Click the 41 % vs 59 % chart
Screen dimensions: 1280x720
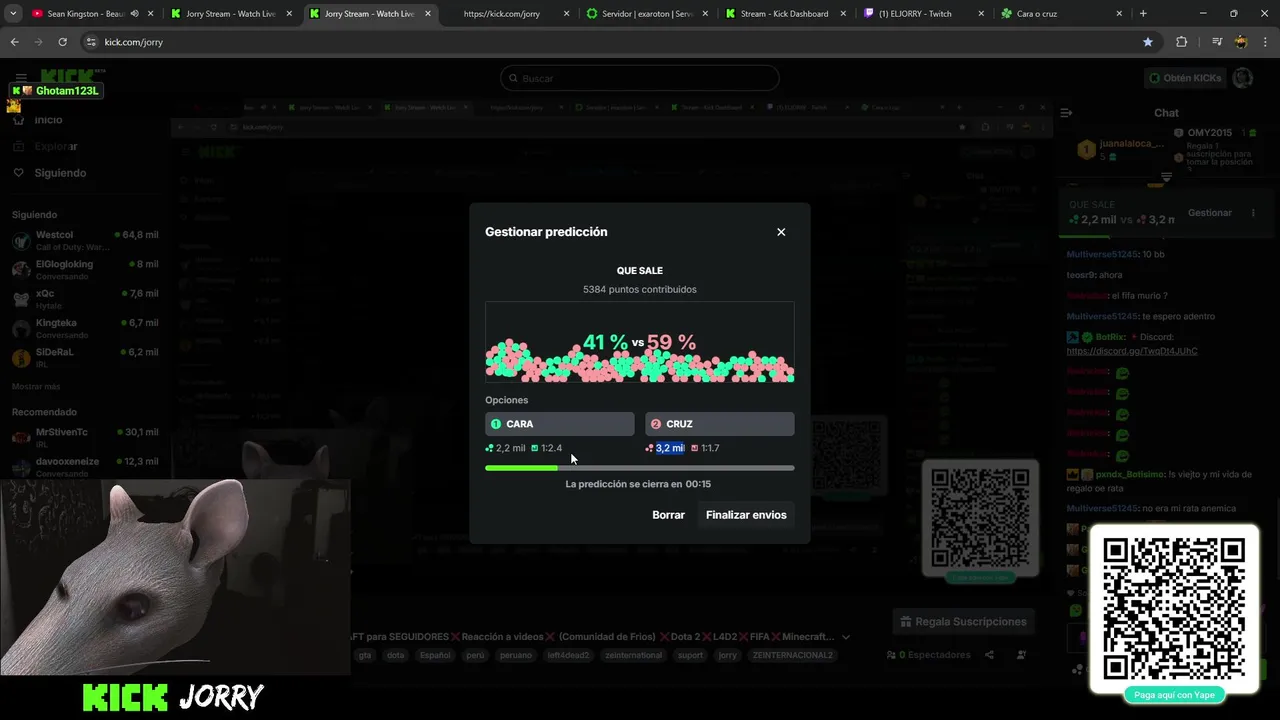640,342
